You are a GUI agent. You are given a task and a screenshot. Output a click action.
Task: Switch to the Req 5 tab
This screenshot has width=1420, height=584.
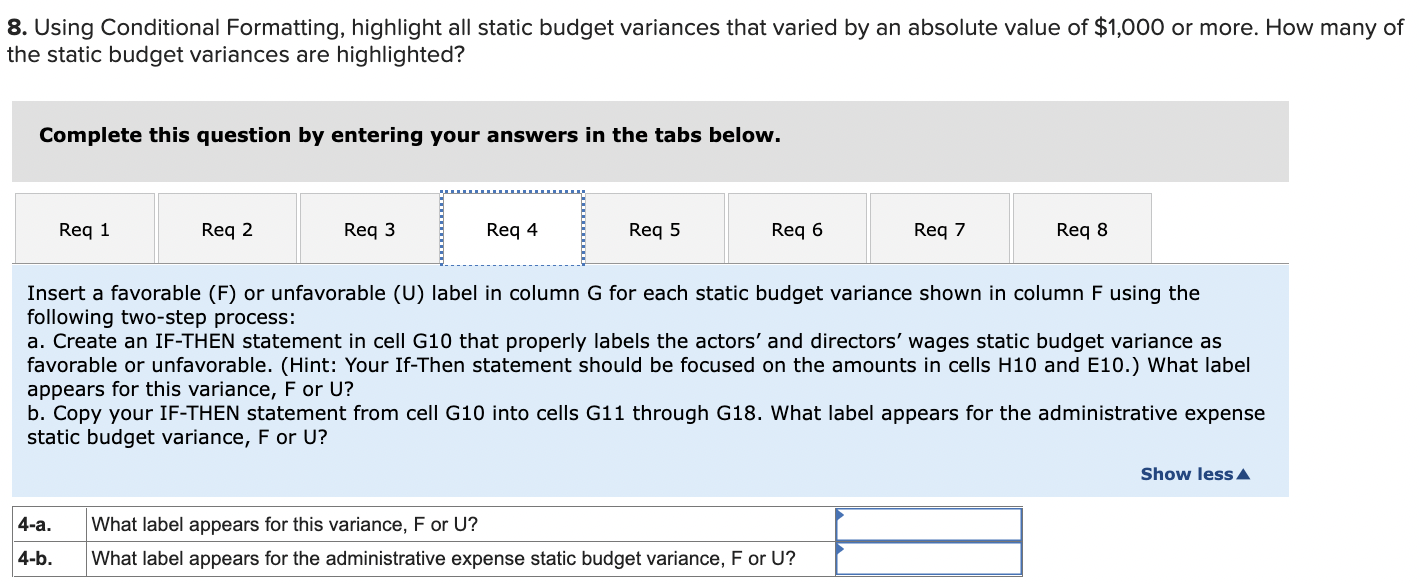(655, 228)
